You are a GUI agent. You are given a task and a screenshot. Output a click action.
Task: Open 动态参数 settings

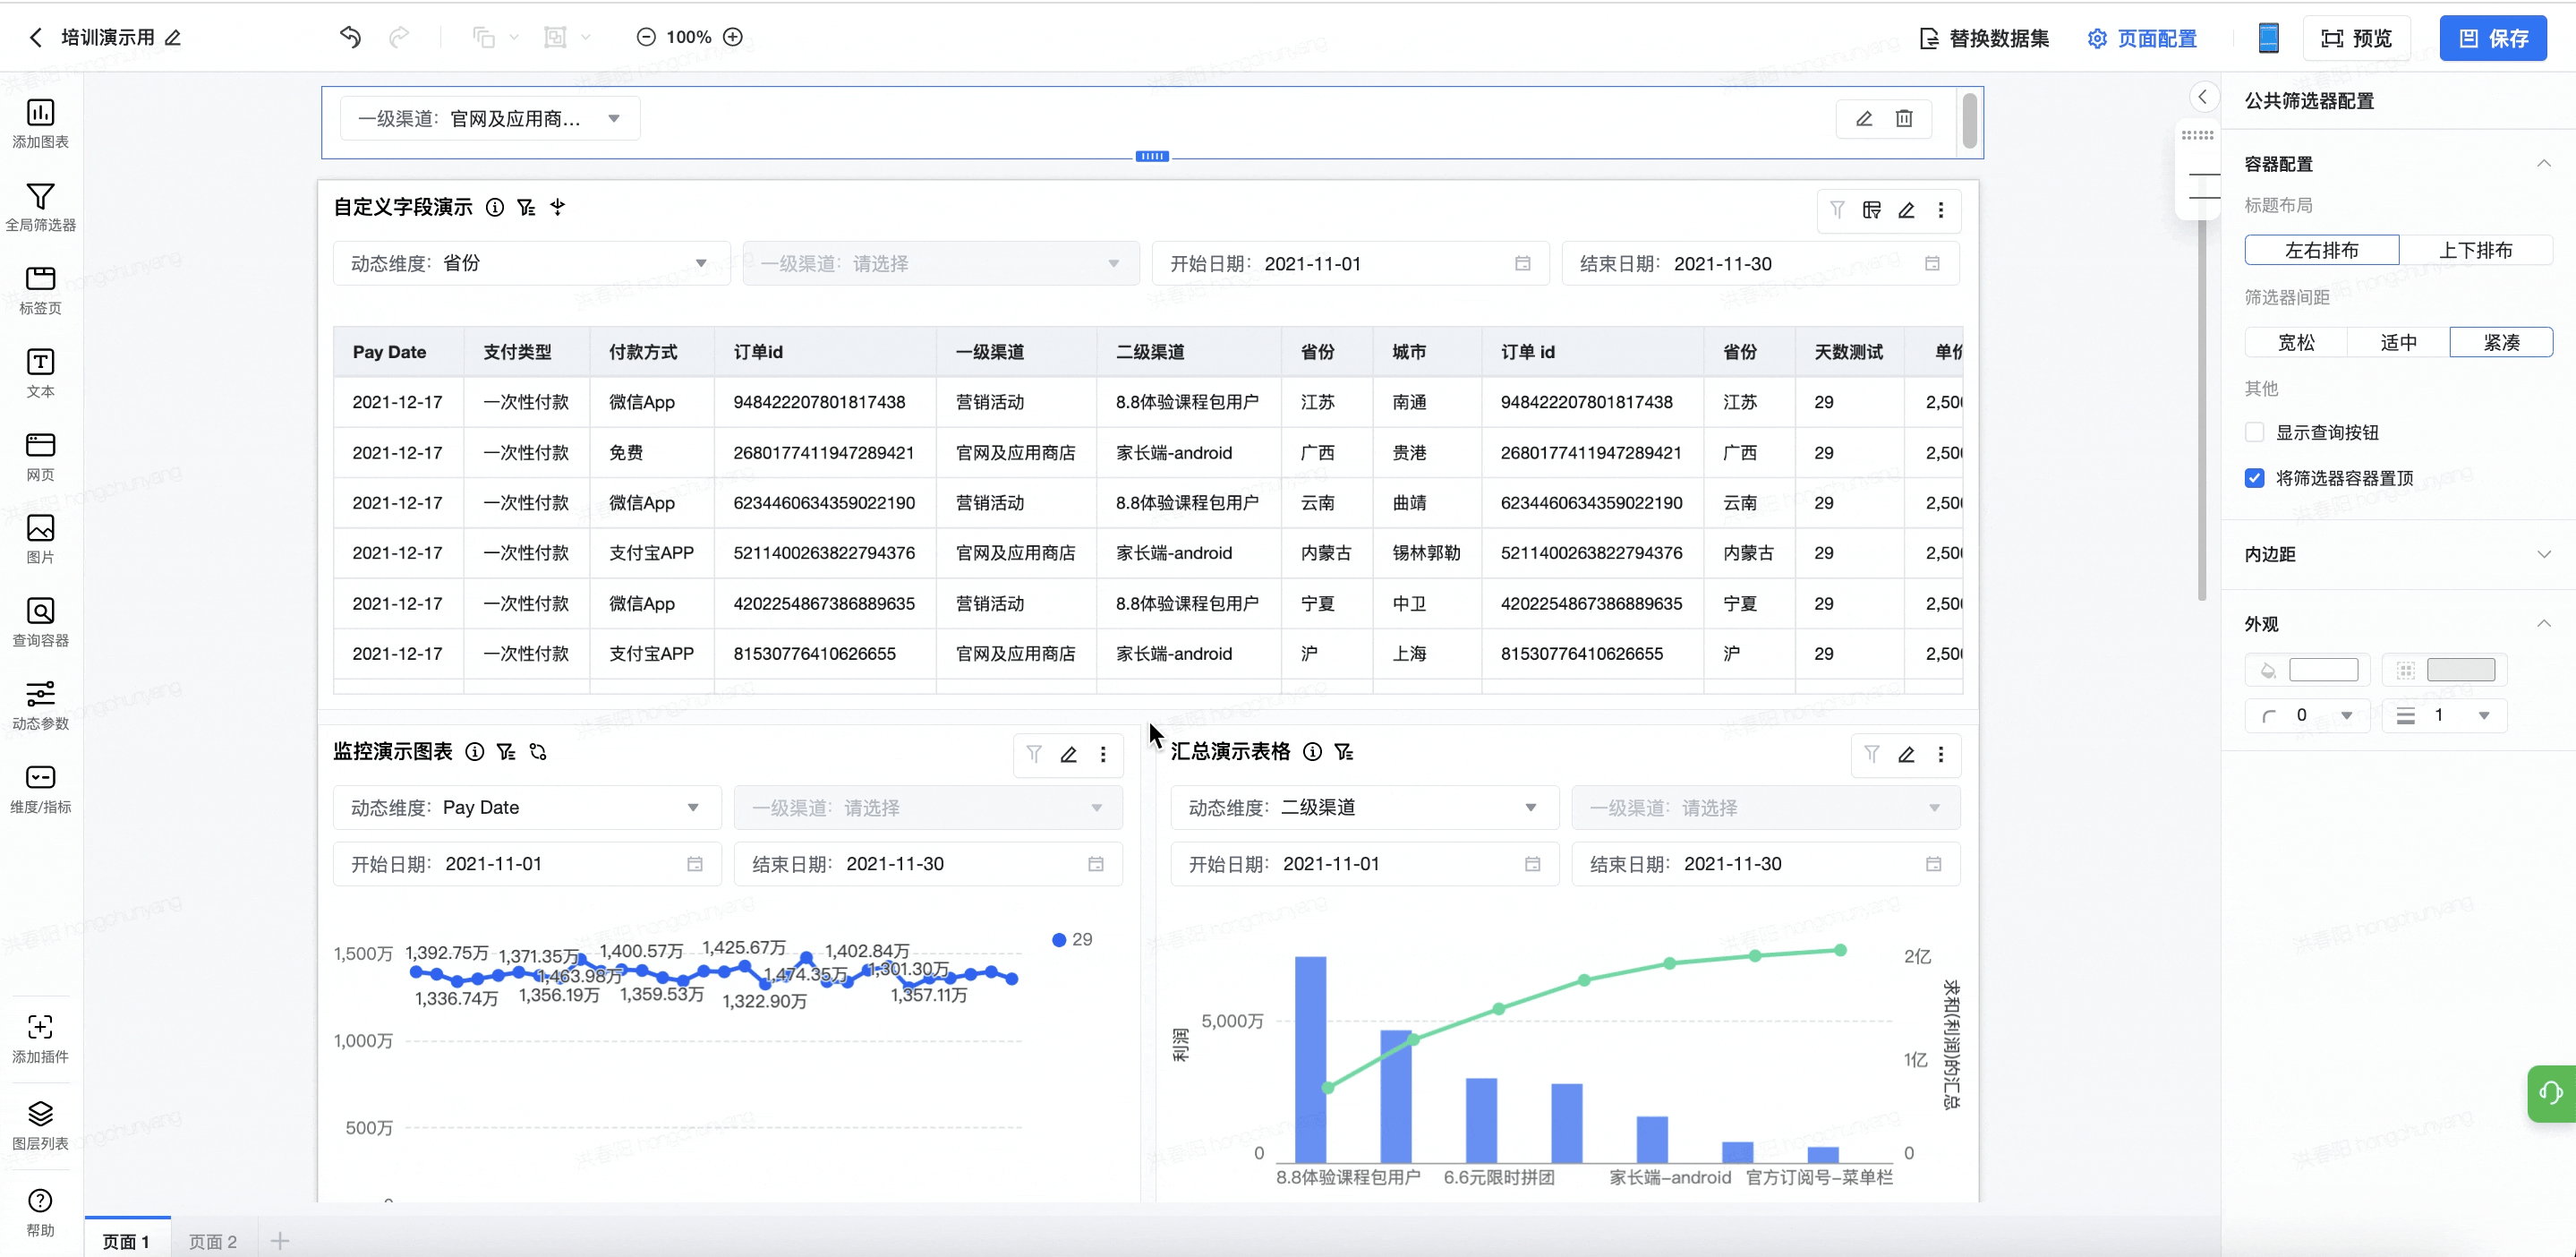point(40,705)
